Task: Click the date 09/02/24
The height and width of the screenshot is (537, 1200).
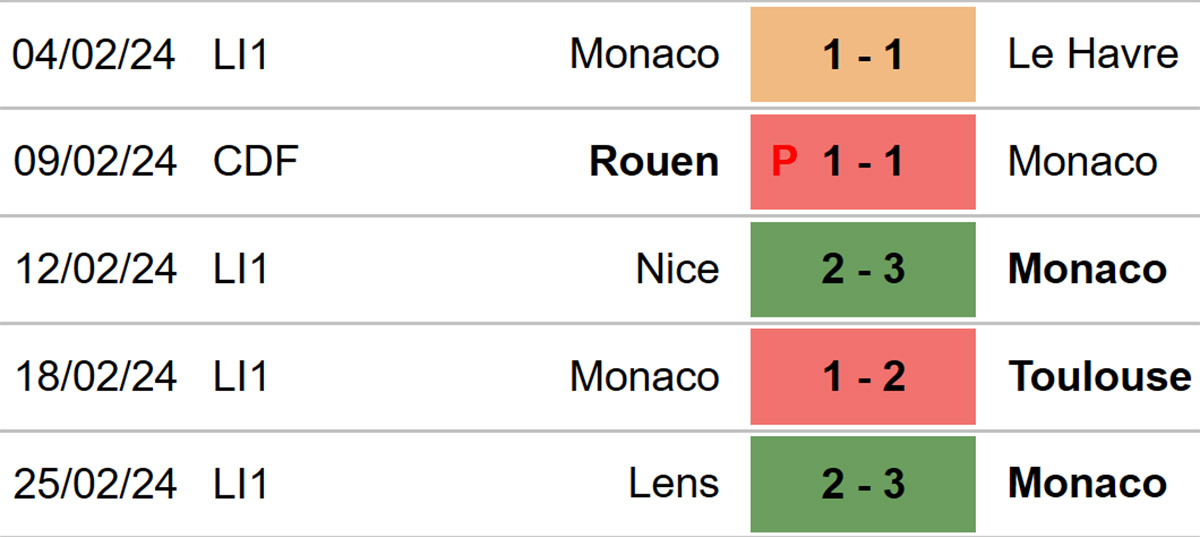Action: 94,162
